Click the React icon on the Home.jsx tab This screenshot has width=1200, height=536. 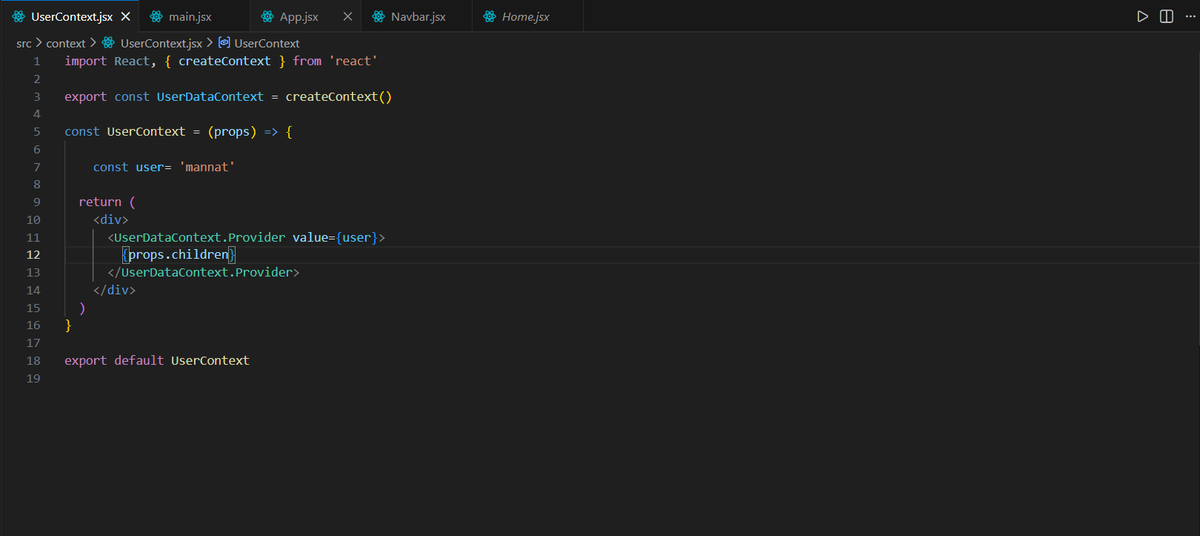tap(489, 17)
